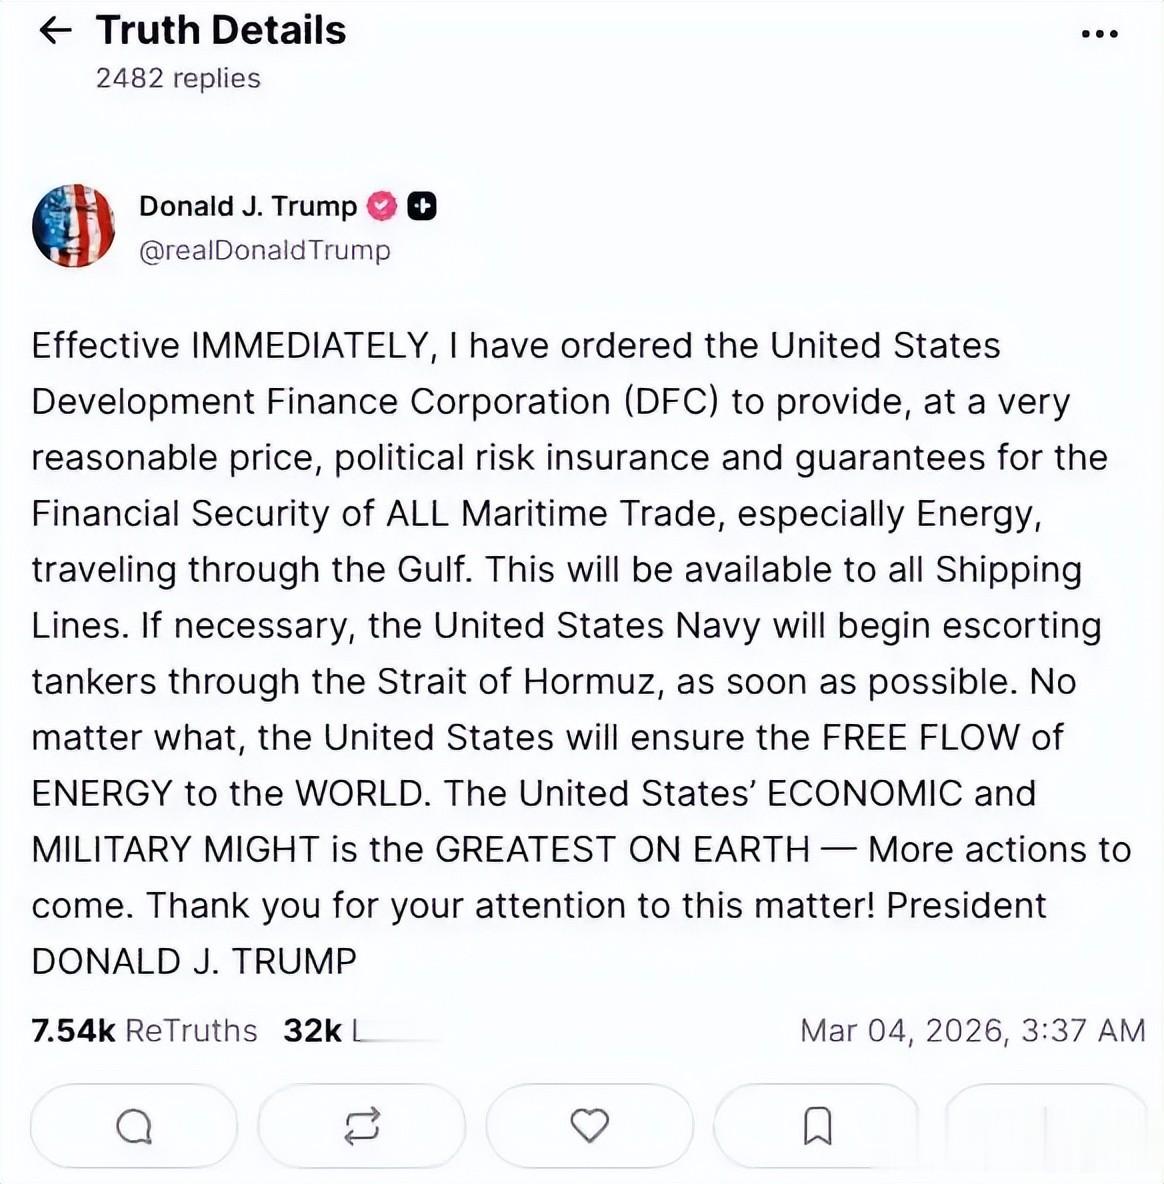Reply using the speech bubble button
The height and width of the screenshot is (1184, 1164).
click(133, 1126)
